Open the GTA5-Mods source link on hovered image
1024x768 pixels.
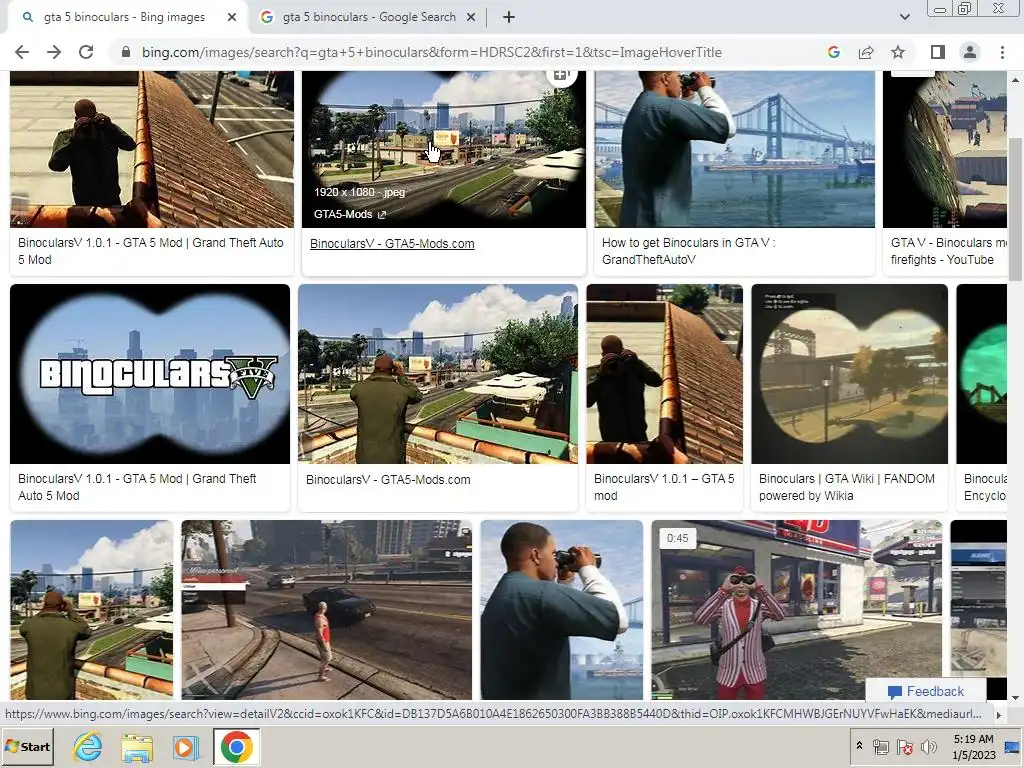click(349, 214)
